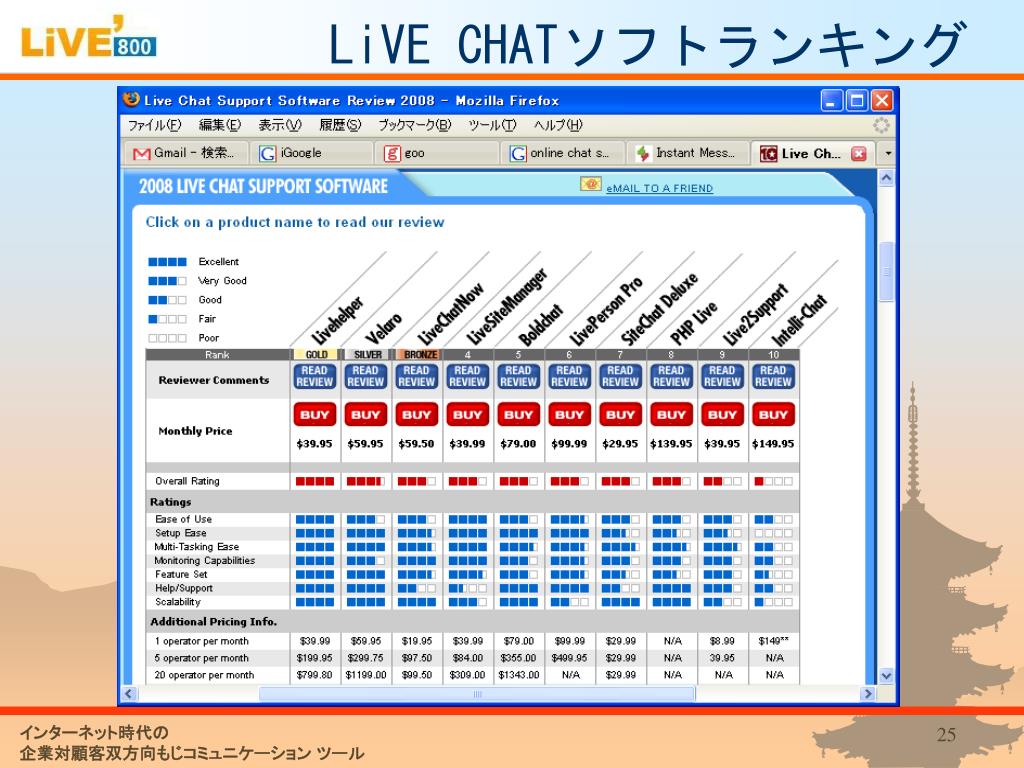Click the GOLD rank badge
1024x768 pixels.
click(316, 355)
